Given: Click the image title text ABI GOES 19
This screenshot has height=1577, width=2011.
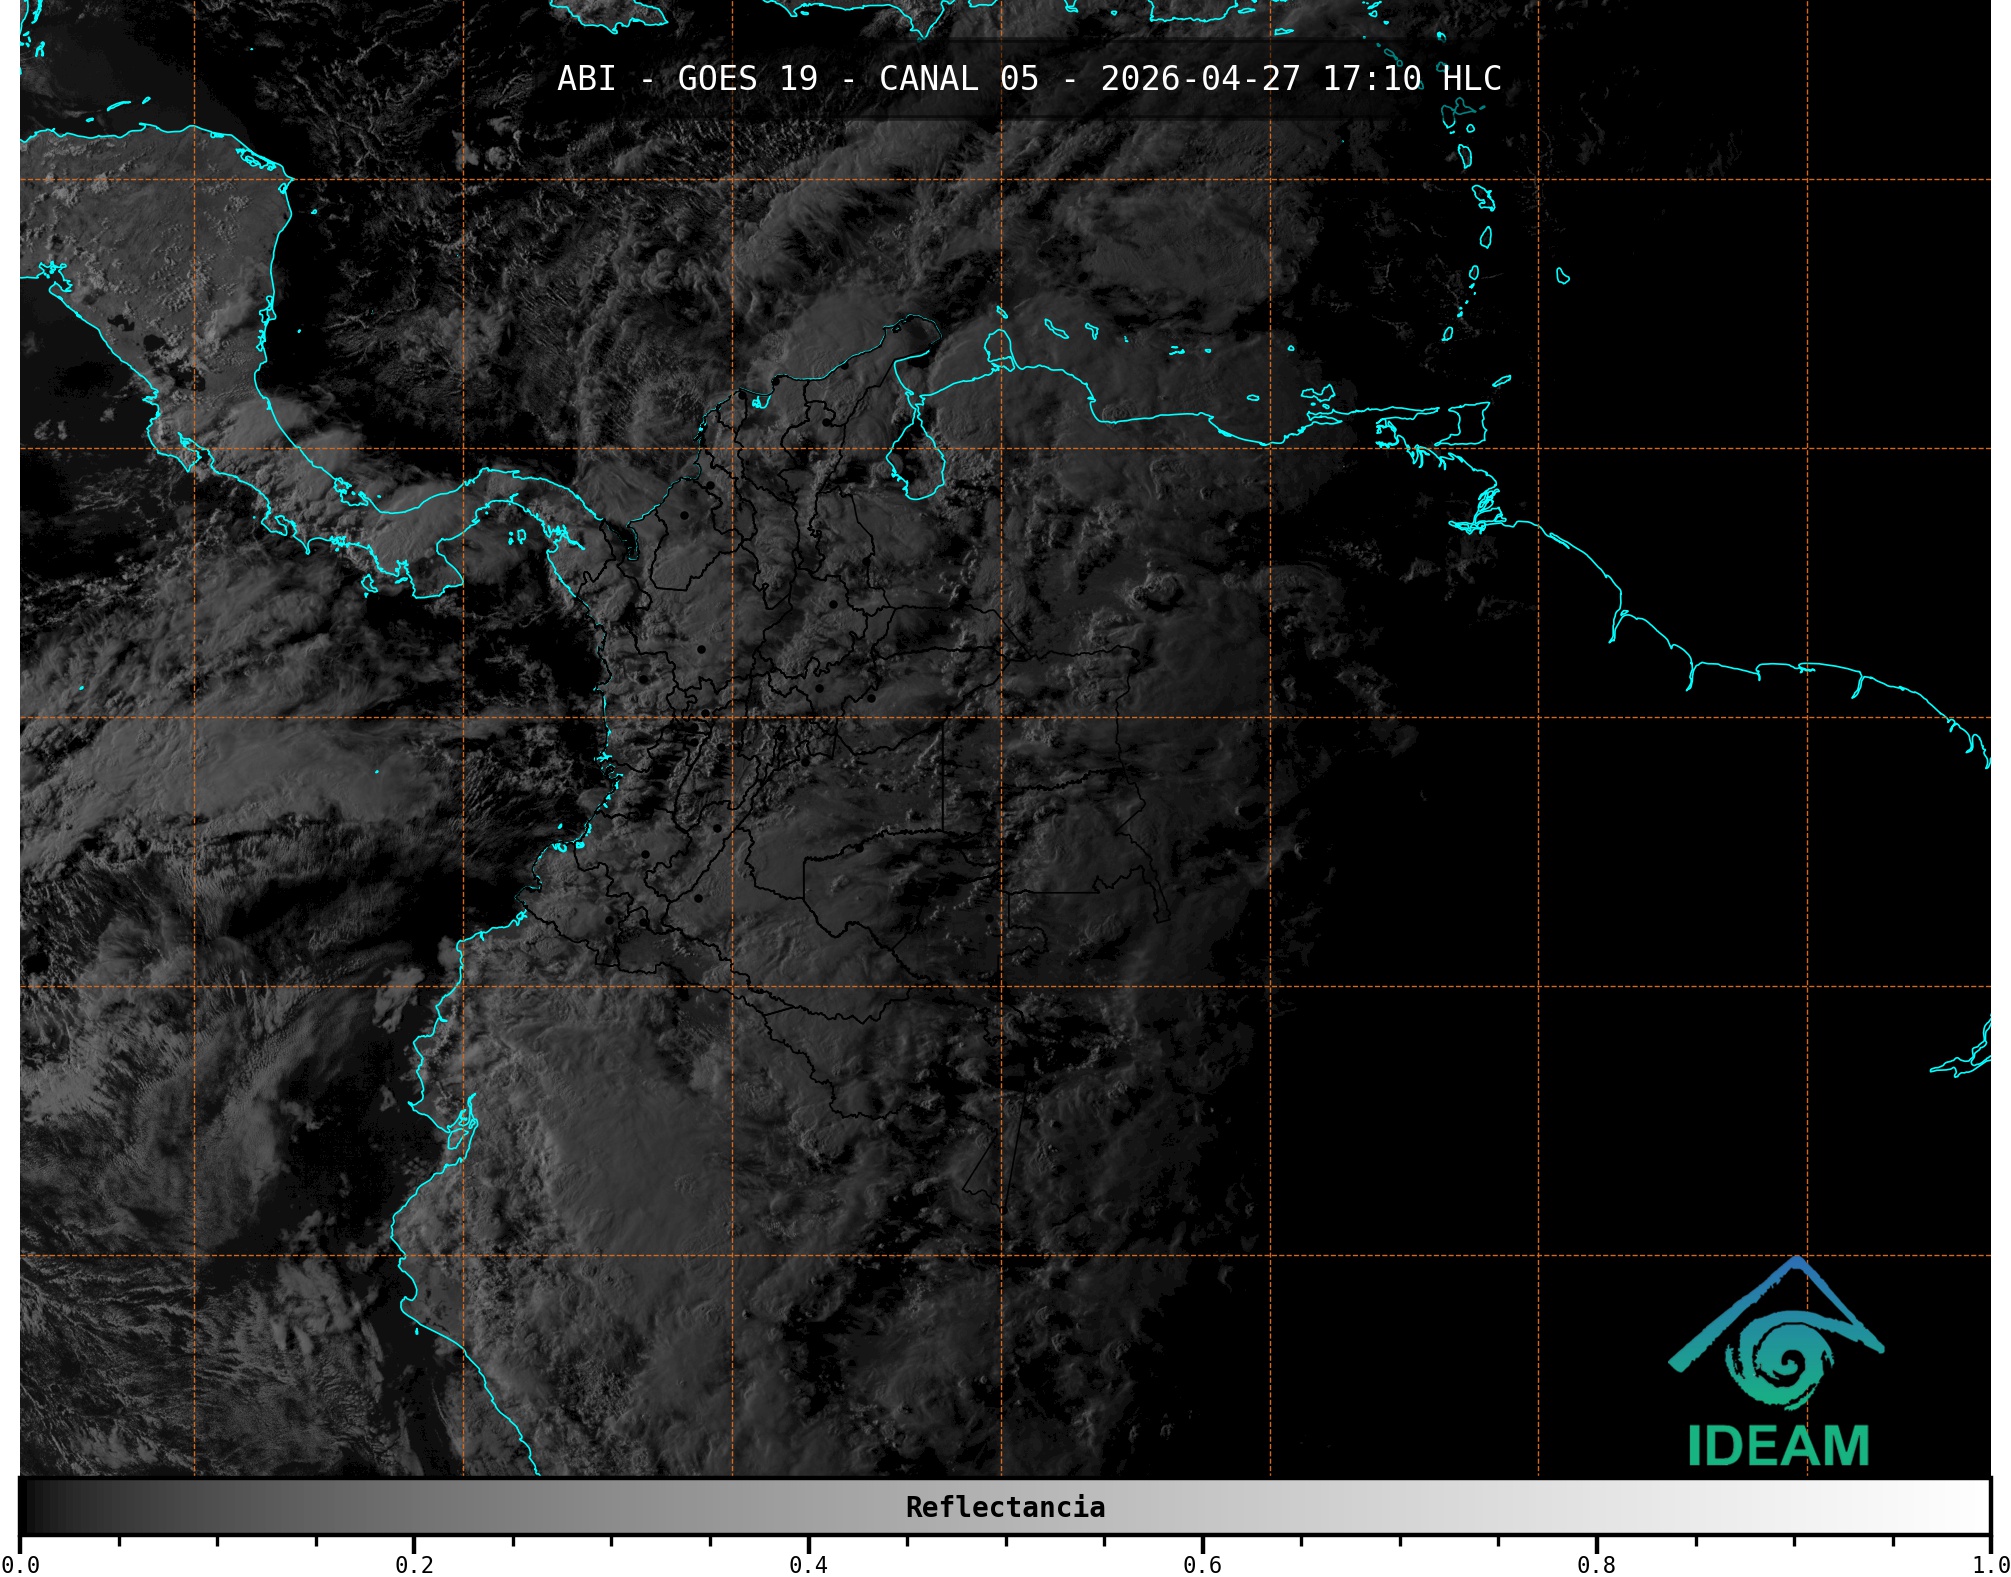Looking at the screenshot, I should pyautogui.click(x=687, y=79).
